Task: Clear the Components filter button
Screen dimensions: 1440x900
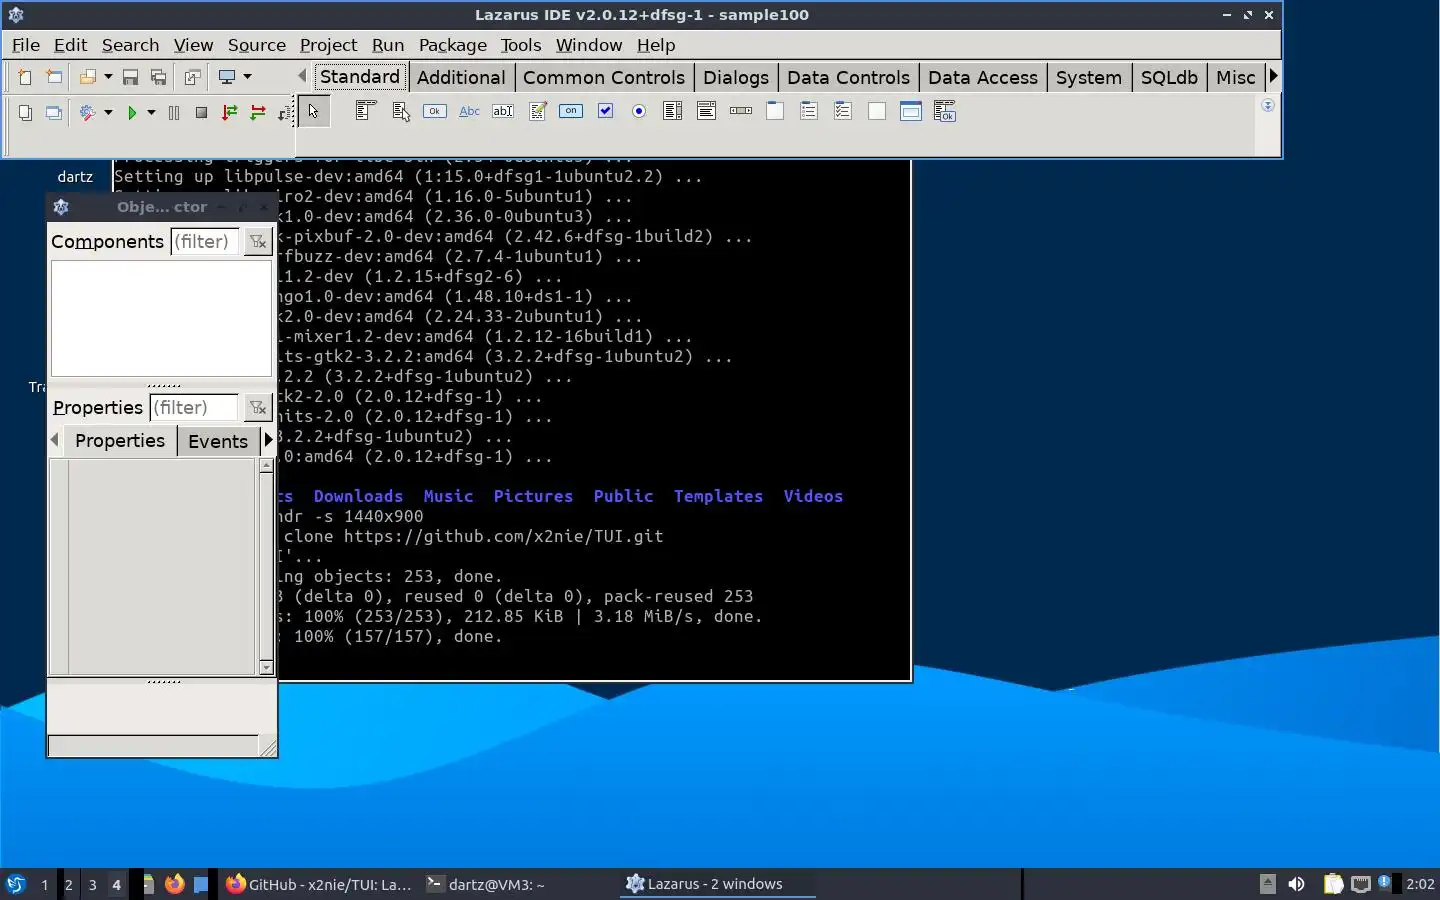Action: [258, 241]
